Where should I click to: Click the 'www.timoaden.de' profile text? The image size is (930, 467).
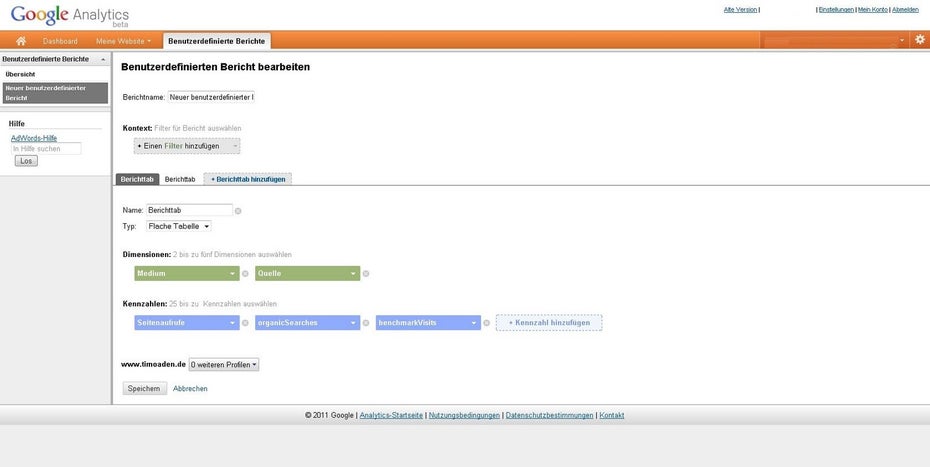point(154,364)
